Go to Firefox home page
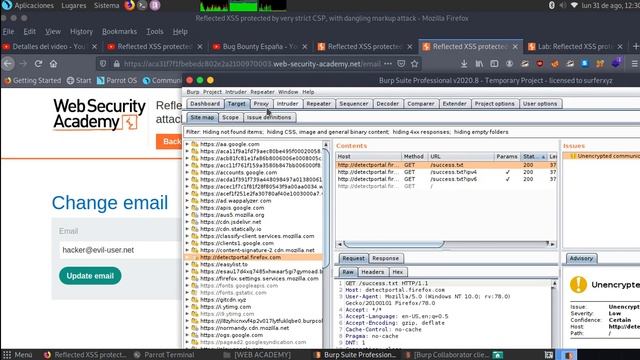The image size is (640, 360). (x=53, y=64)
